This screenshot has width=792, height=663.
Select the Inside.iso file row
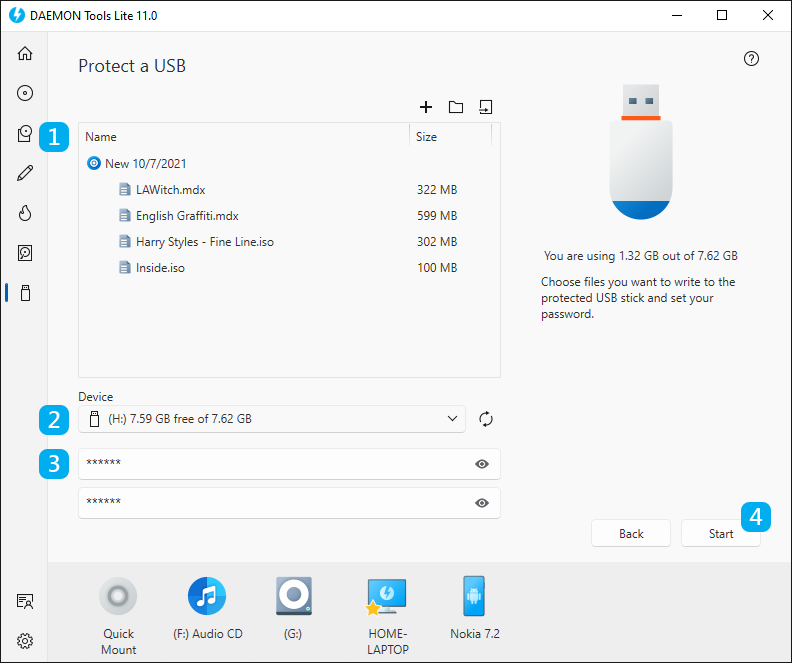pyautogui.click(x=289, y=268)
